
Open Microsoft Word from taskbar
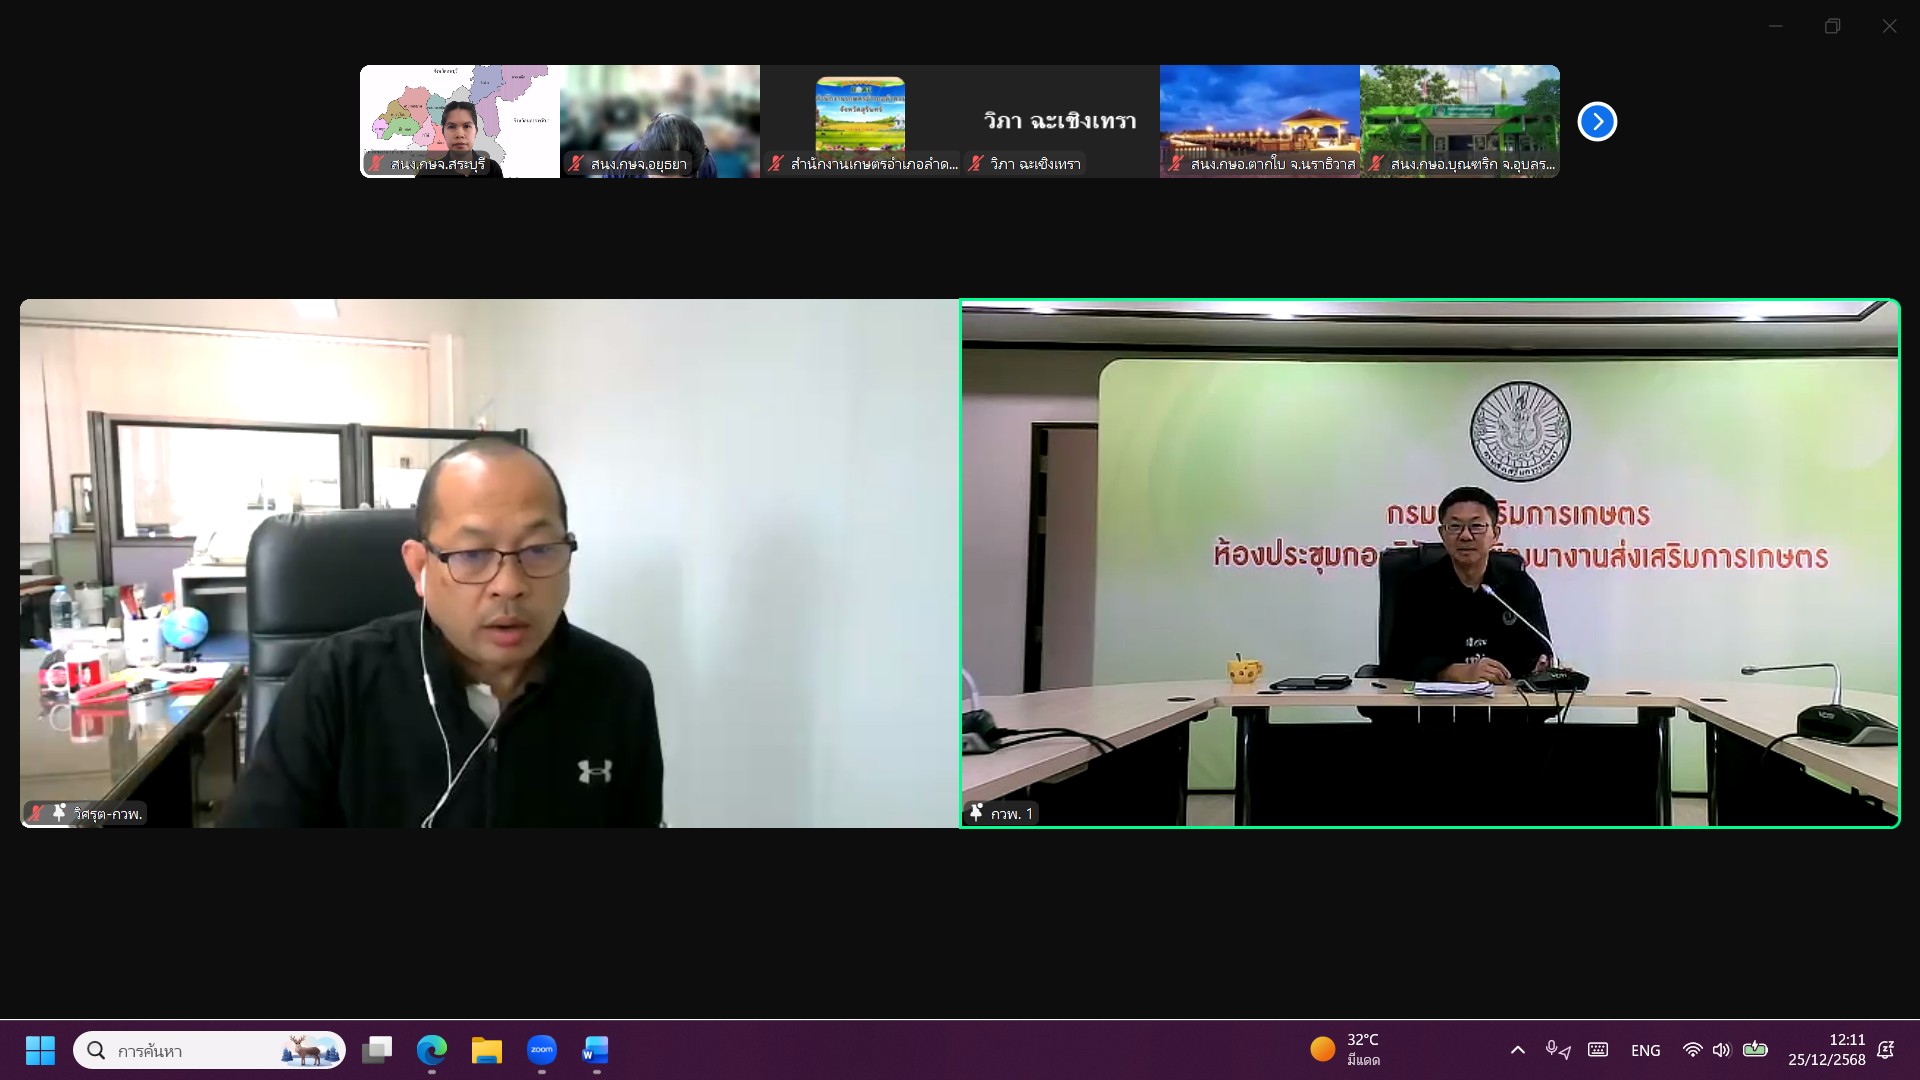pyautogui.click(x=595, y=1050)
